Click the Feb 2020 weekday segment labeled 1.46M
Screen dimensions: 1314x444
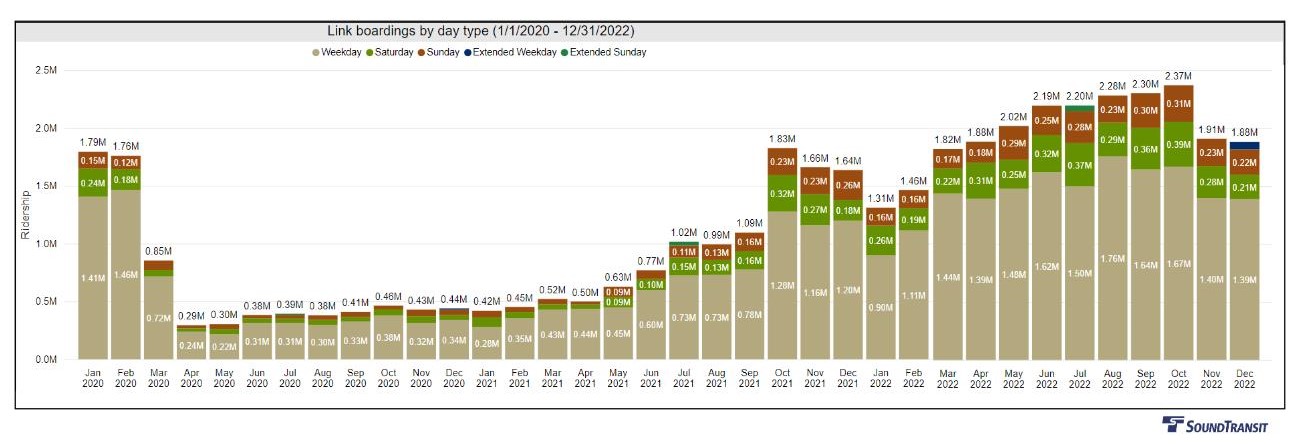click(x=127, y=275)
